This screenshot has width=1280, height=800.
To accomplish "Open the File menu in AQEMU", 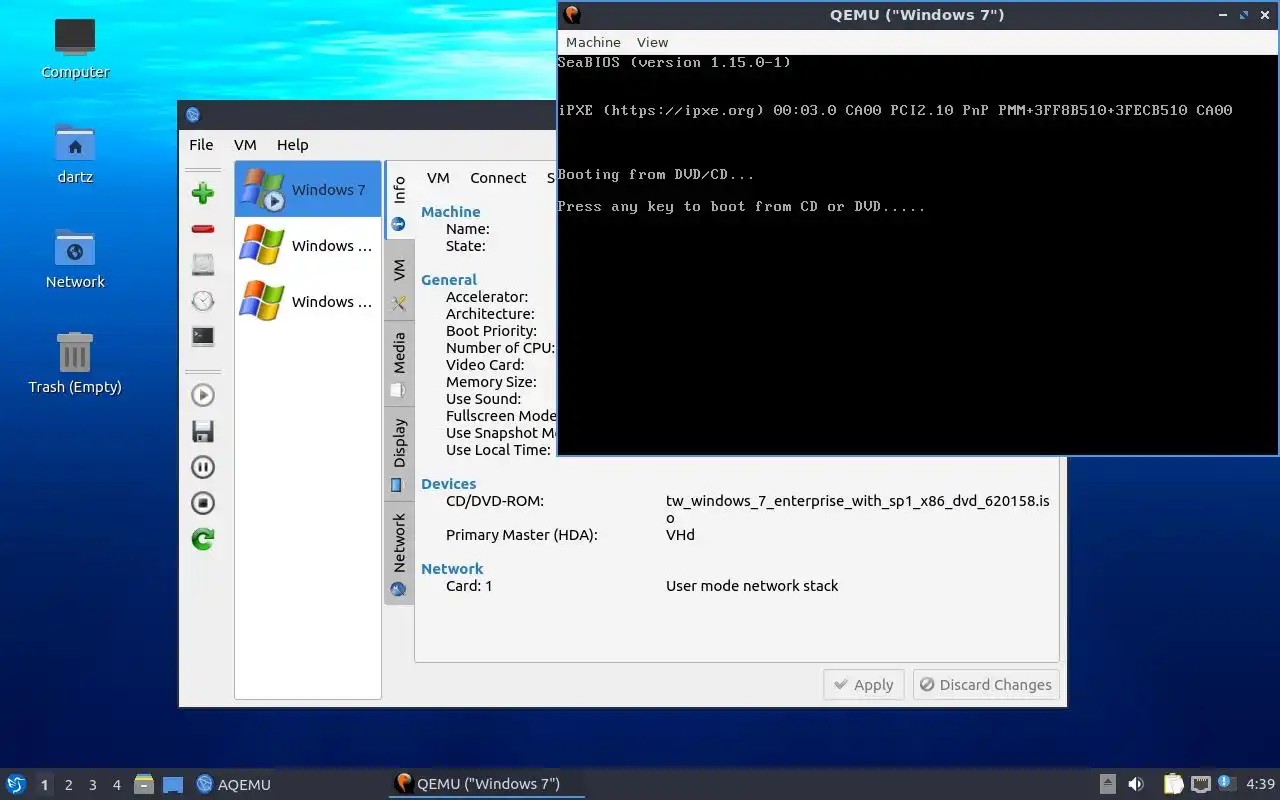I will (201, 145).
